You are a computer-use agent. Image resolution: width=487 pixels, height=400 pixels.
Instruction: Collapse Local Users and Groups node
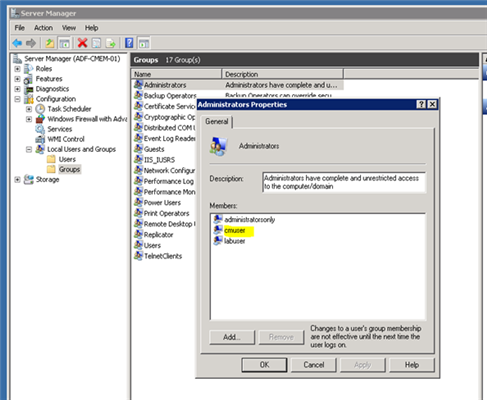pos(29,149)
